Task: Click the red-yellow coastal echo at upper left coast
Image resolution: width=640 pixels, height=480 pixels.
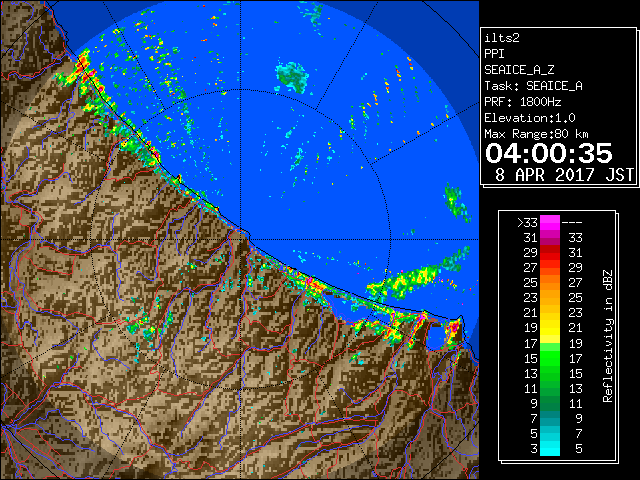Action: 83,69
